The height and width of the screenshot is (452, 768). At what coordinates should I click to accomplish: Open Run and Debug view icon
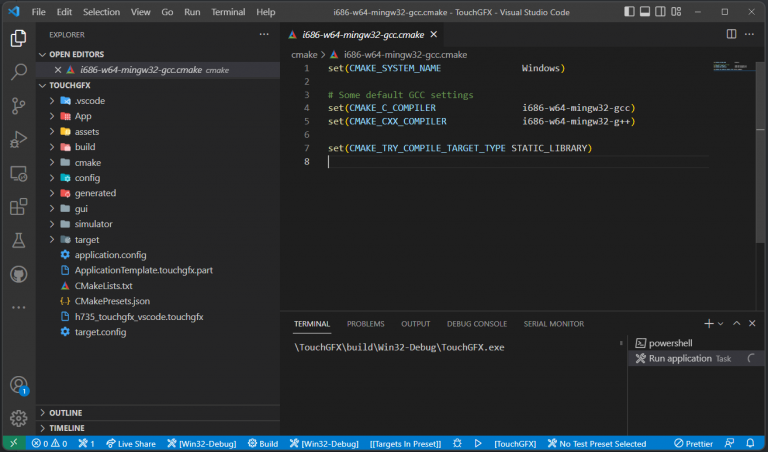coord(18,140)
